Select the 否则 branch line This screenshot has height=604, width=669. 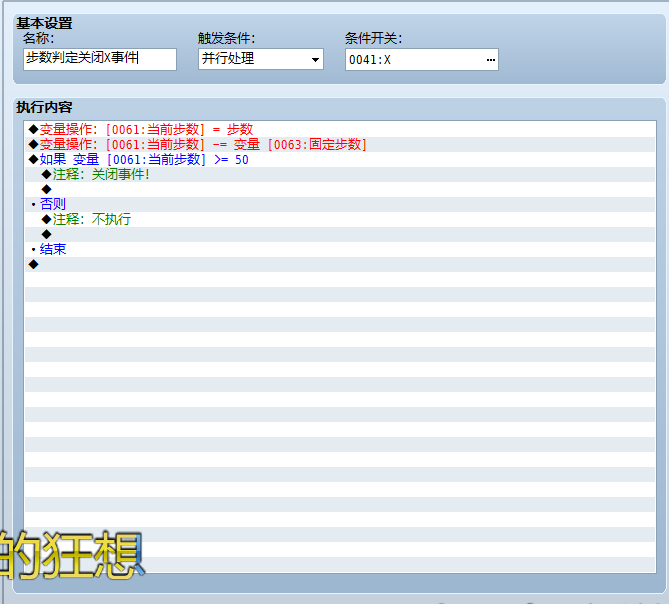(340, 204)
